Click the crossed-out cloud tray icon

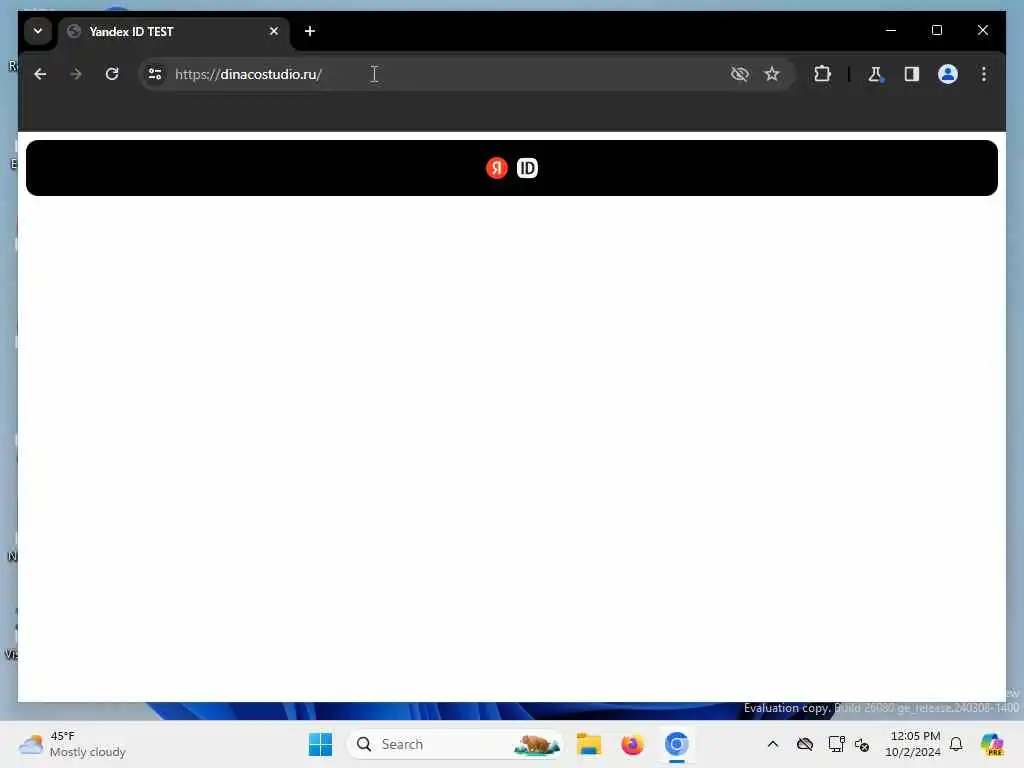tap(805, 744)
